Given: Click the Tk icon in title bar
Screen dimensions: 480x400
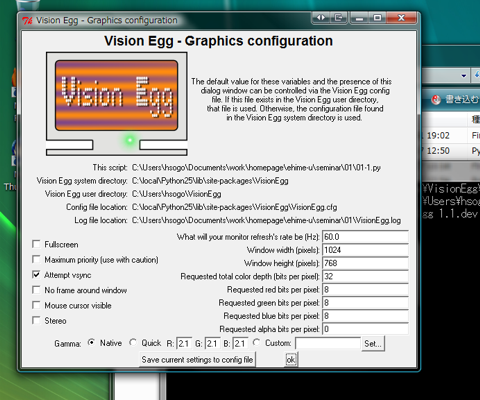Looking at the screenshot, I should (27, 21).
